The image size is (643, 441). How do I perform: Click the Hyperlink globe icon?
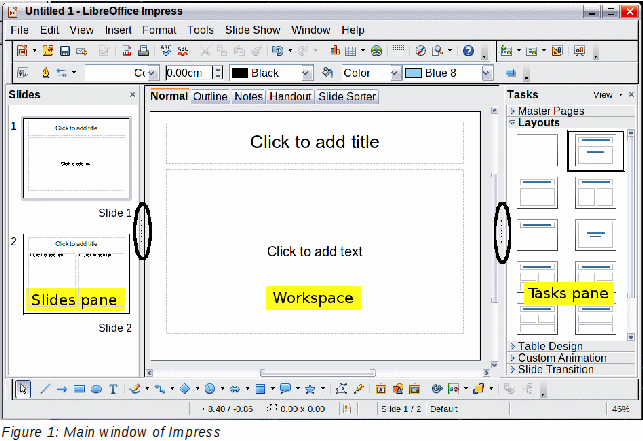click(376, 51)
